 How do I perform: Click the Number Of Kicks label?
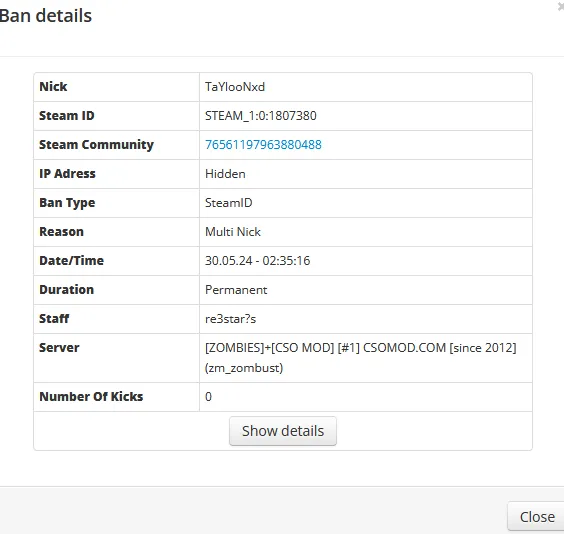point(91,397)
